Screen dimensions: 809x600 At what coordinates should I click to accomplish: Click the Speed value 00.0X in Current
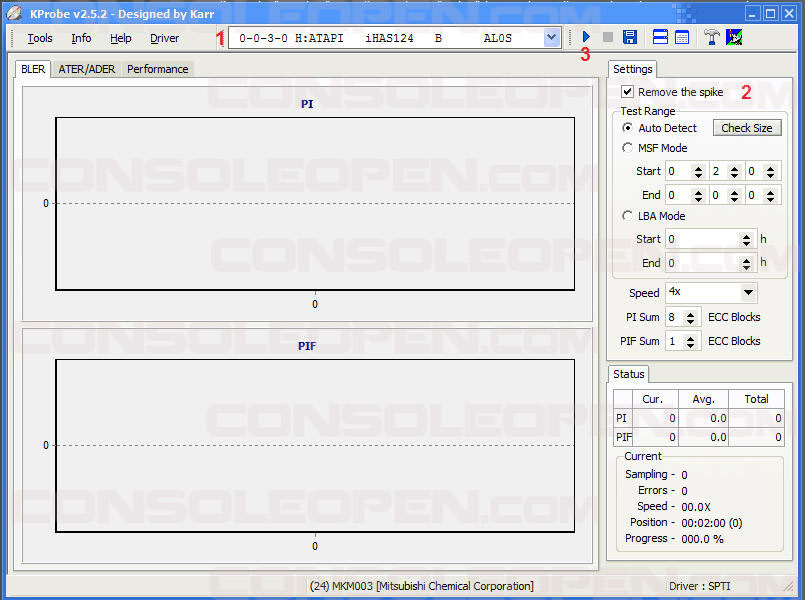pos(695,507)
